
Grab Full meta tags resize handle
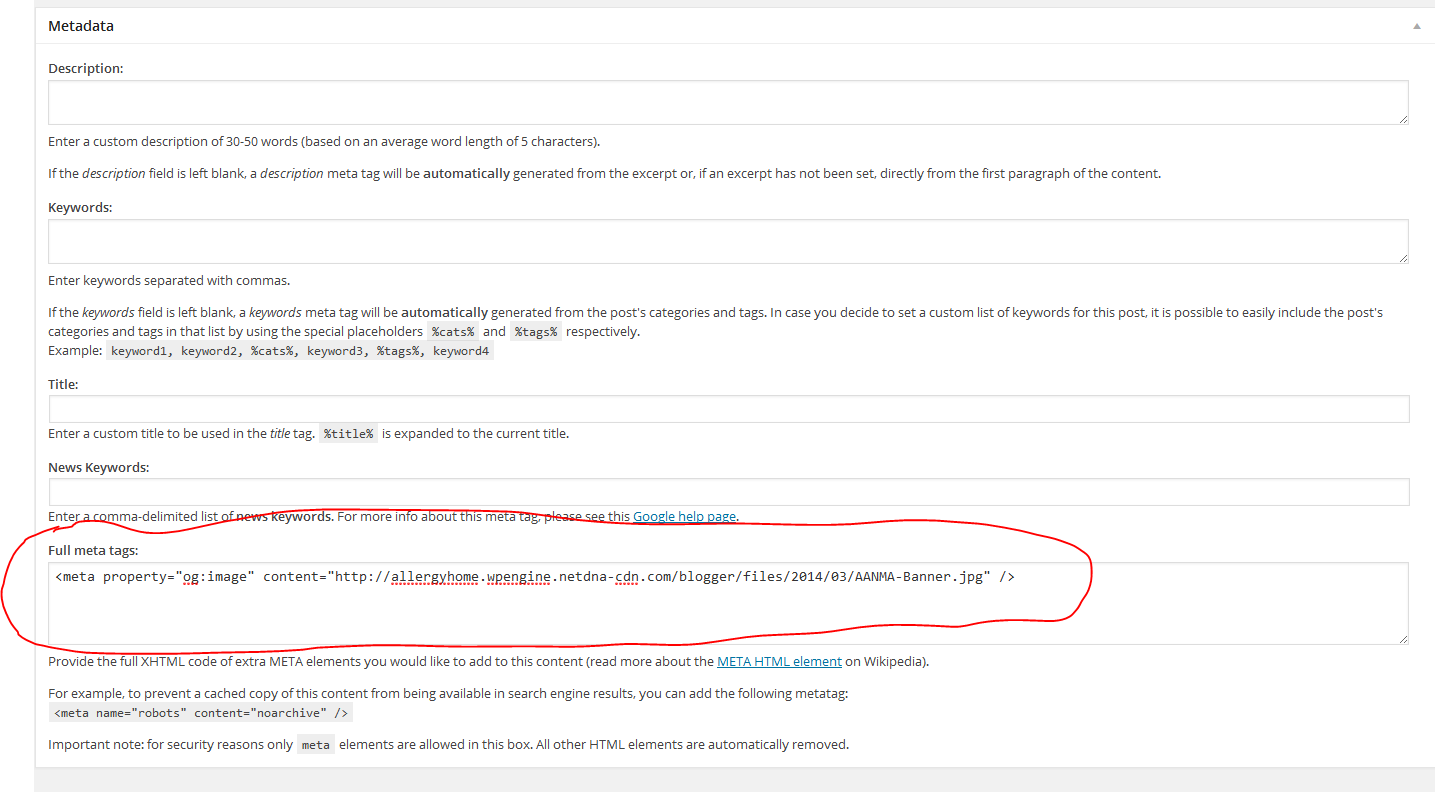[1403, 639]
